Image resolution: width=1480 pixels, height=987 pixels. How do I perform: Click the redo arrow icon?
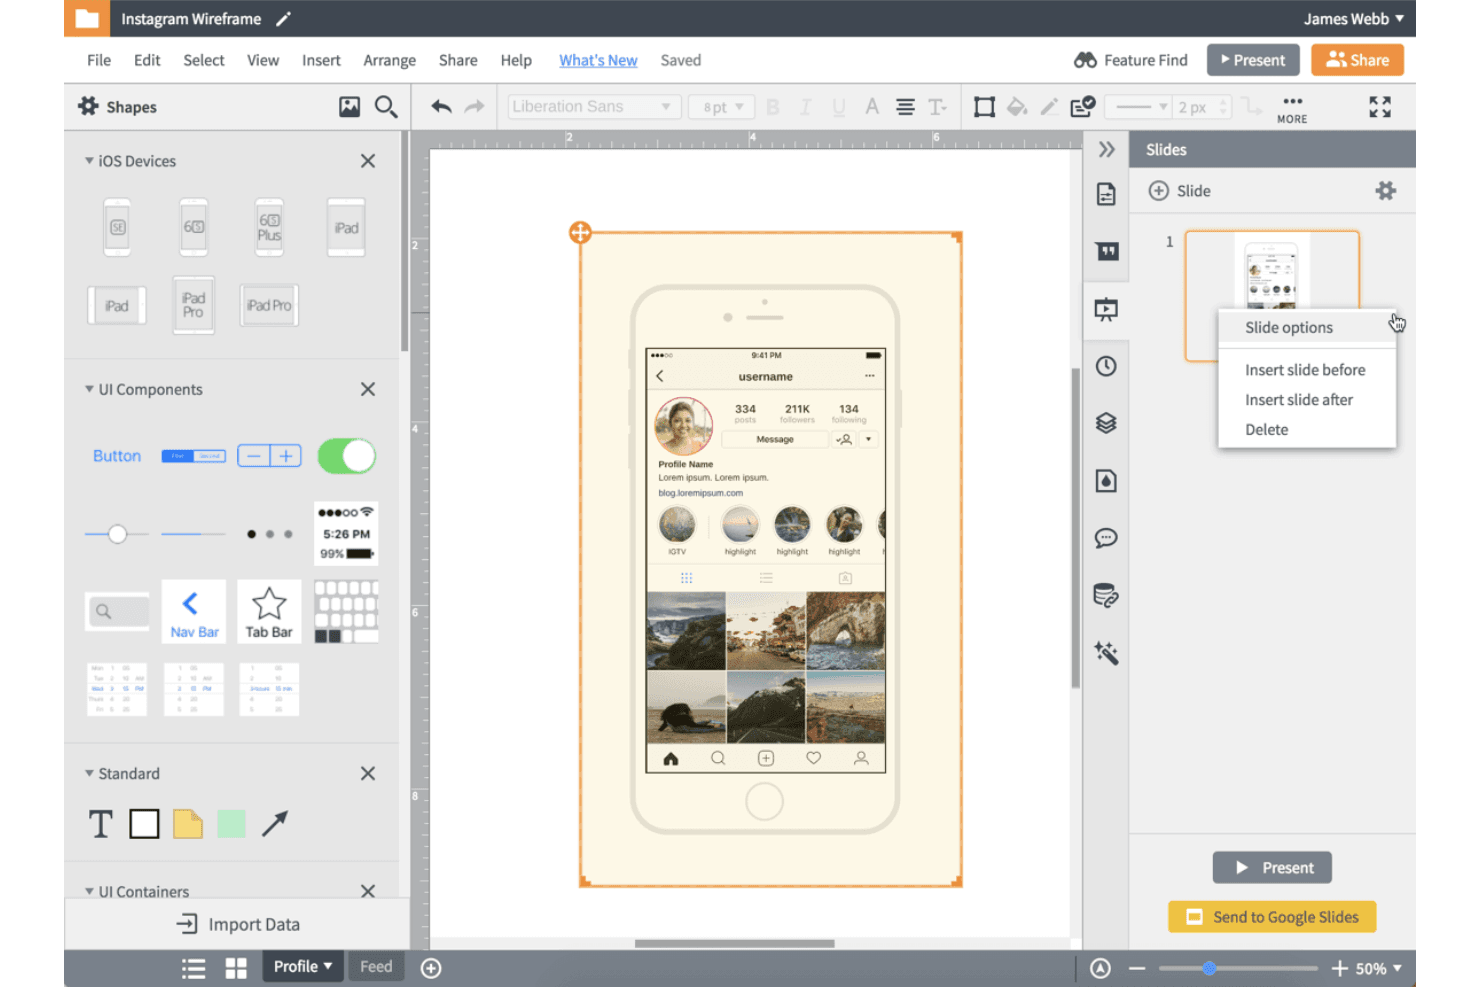point(474,106)
